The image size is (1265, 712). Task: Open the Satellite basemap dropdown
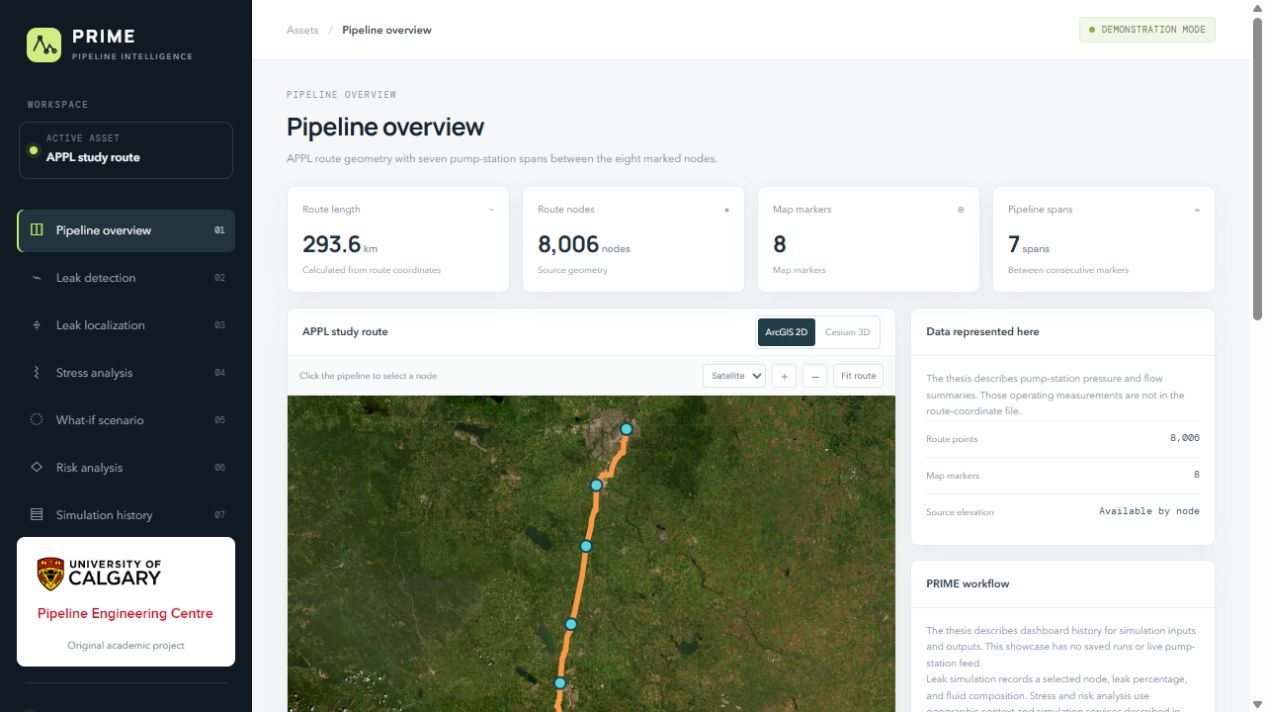(x=734, y=376)
